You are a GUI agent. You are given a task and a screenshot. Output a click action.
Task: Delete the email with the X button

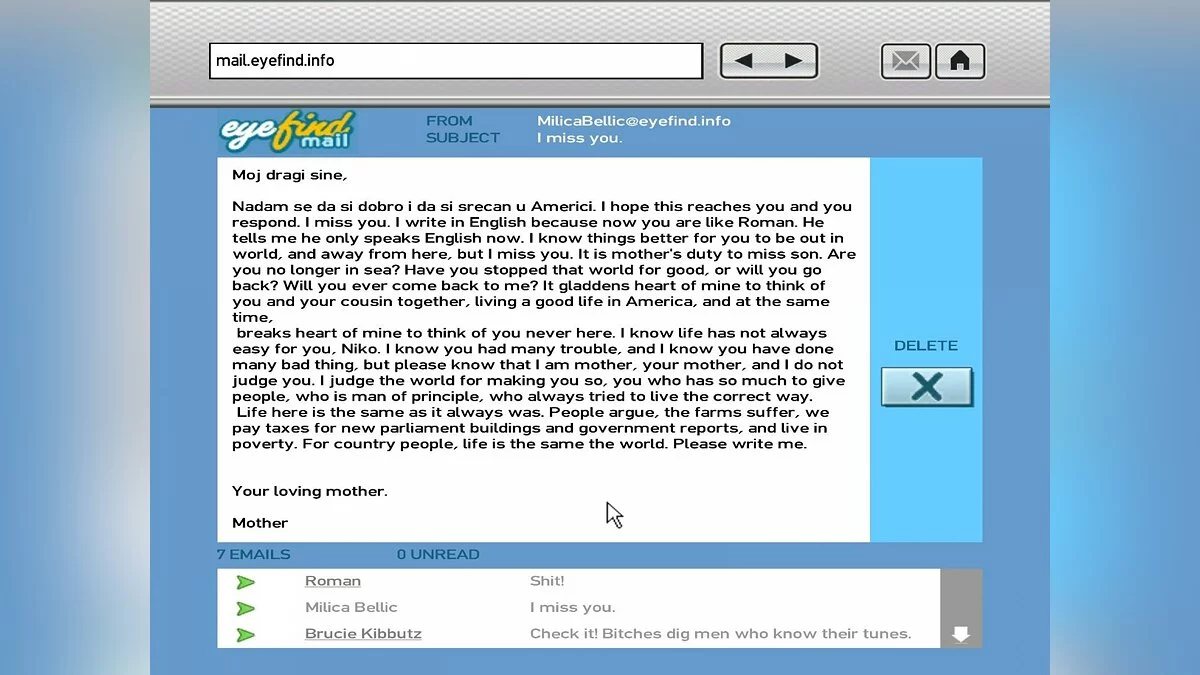pos(927,387)
